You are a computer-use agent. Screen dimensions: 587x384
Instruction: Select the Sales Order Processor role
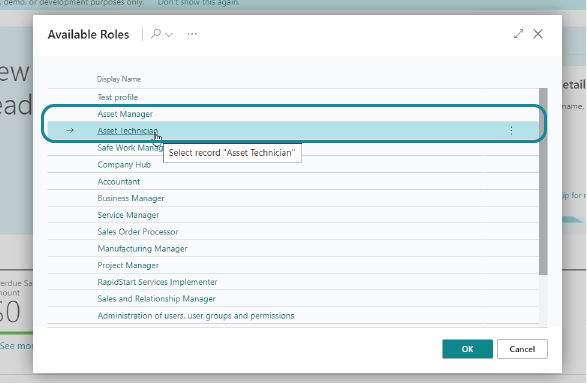coord(138,232)
